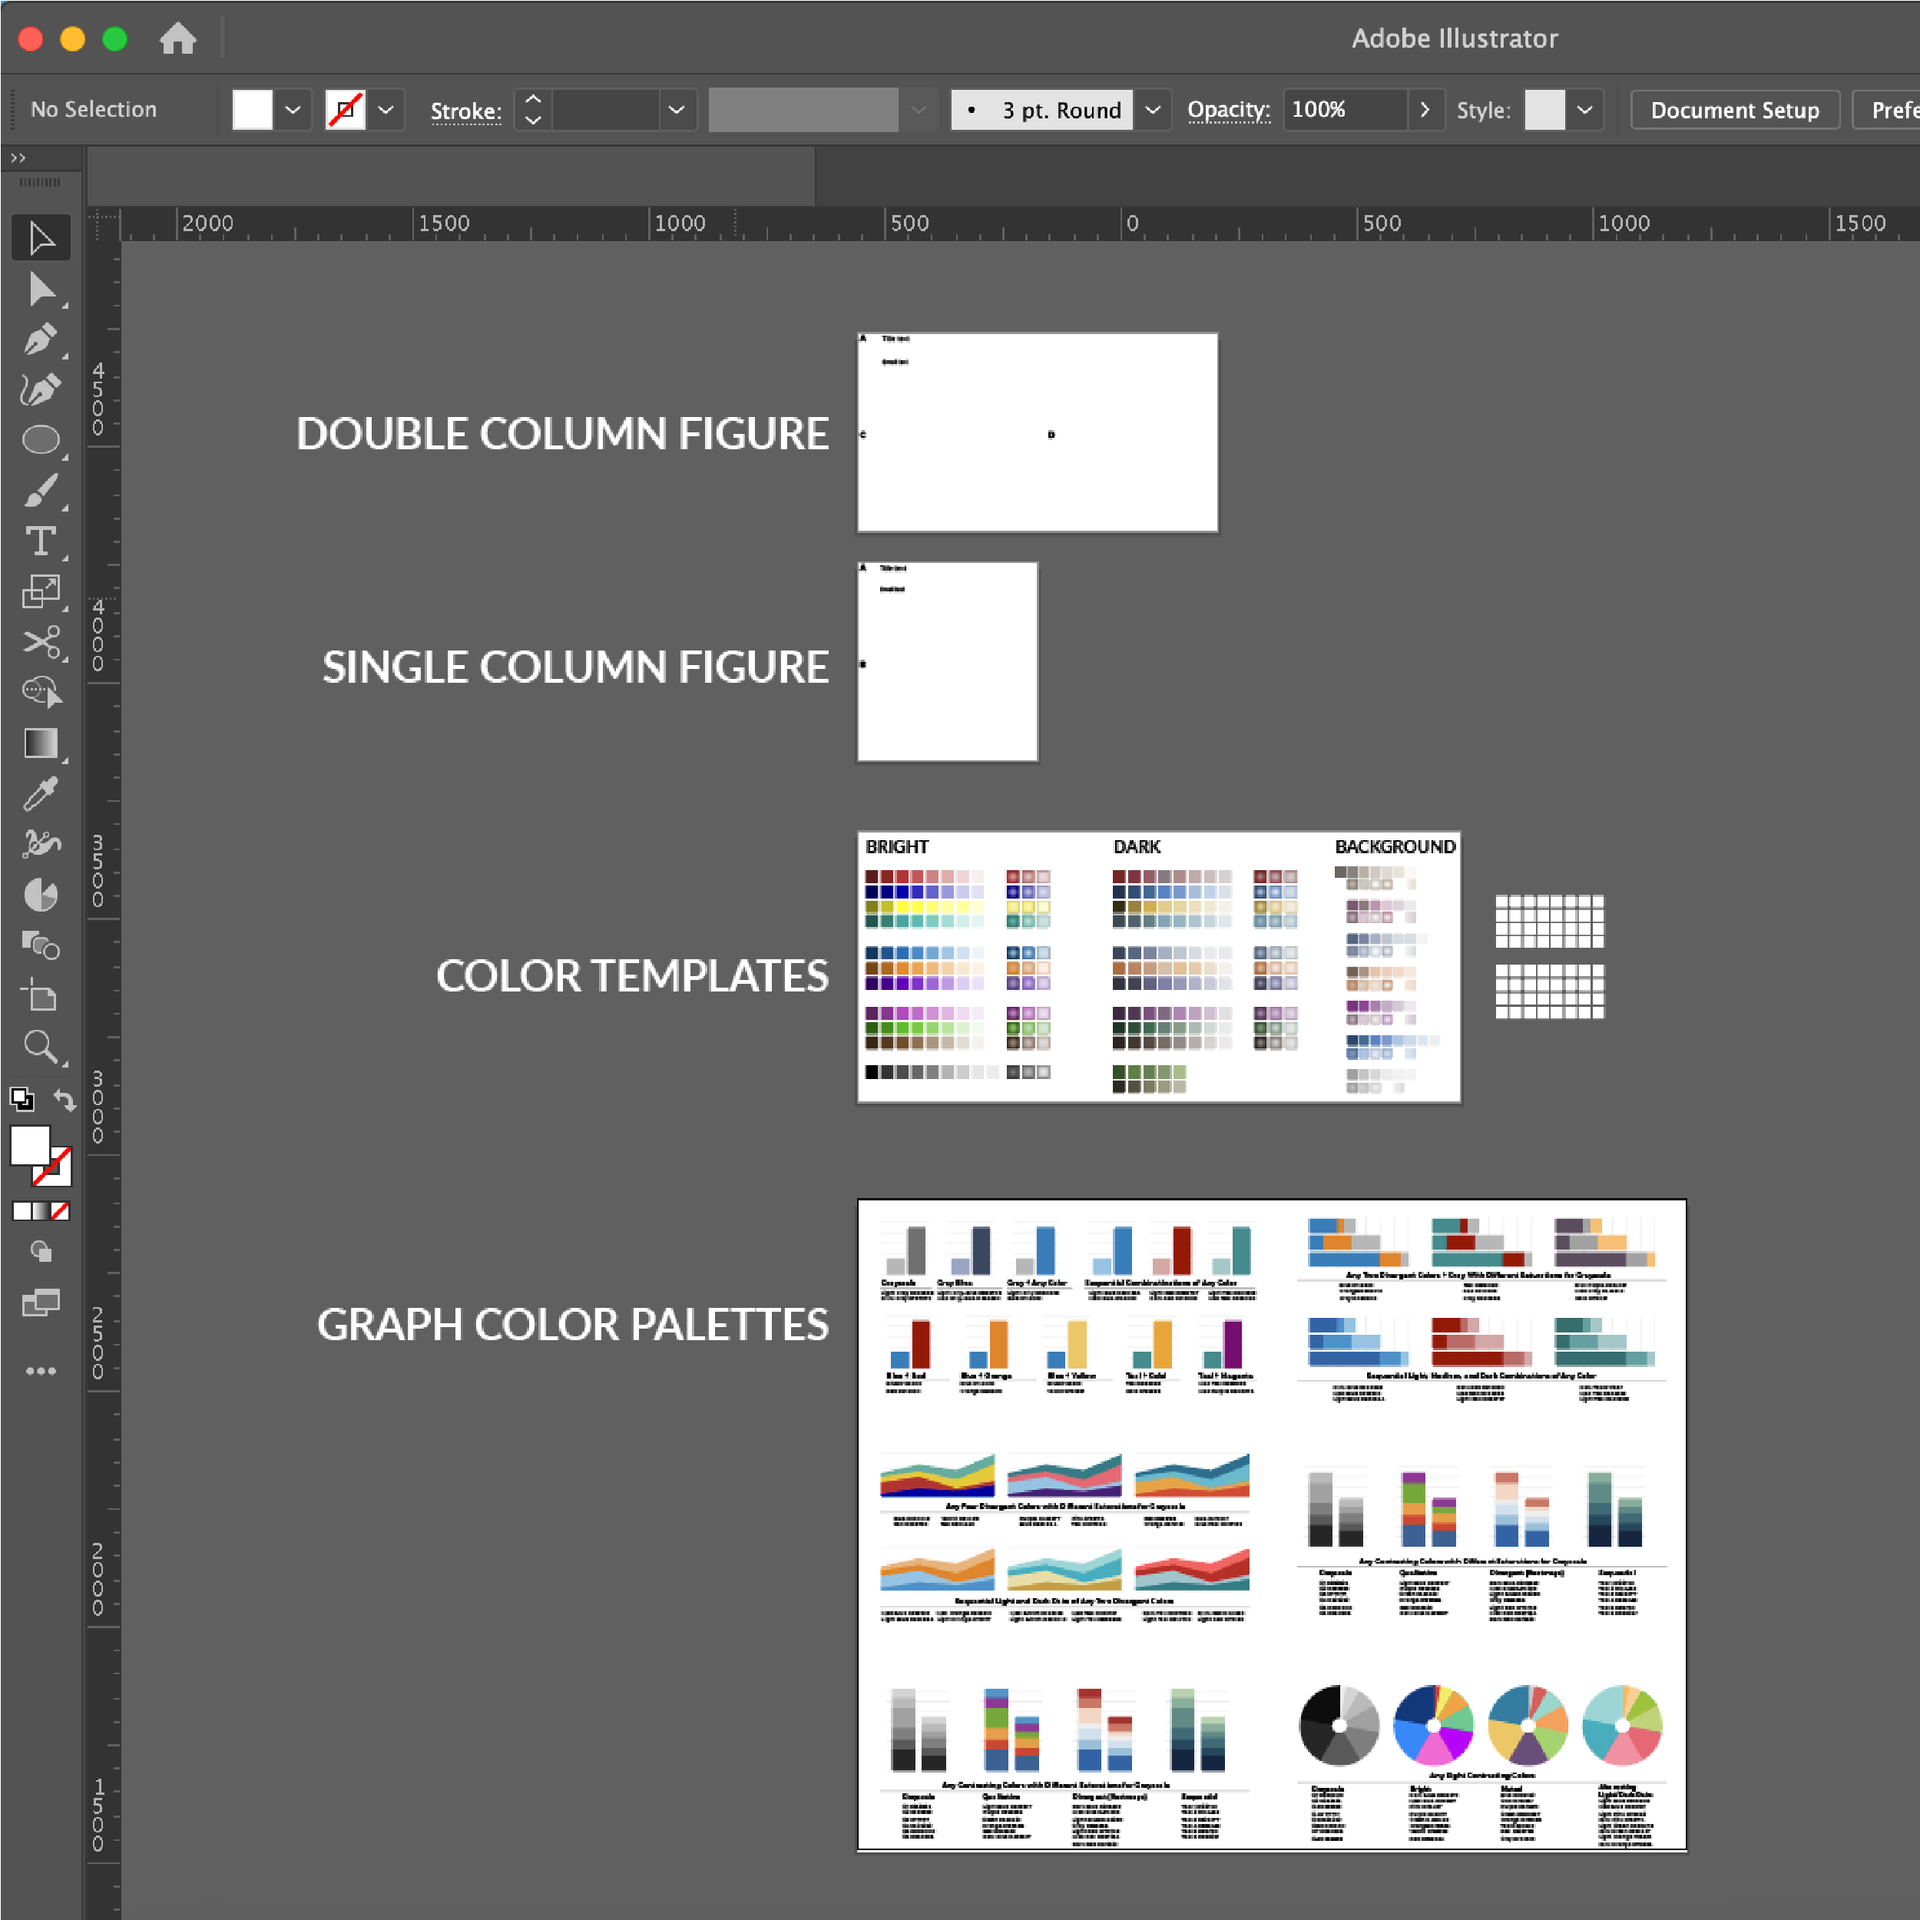Swap fill and stroke colors
Viewport: 1920px width, 1920px height.
pos(64,1098)
